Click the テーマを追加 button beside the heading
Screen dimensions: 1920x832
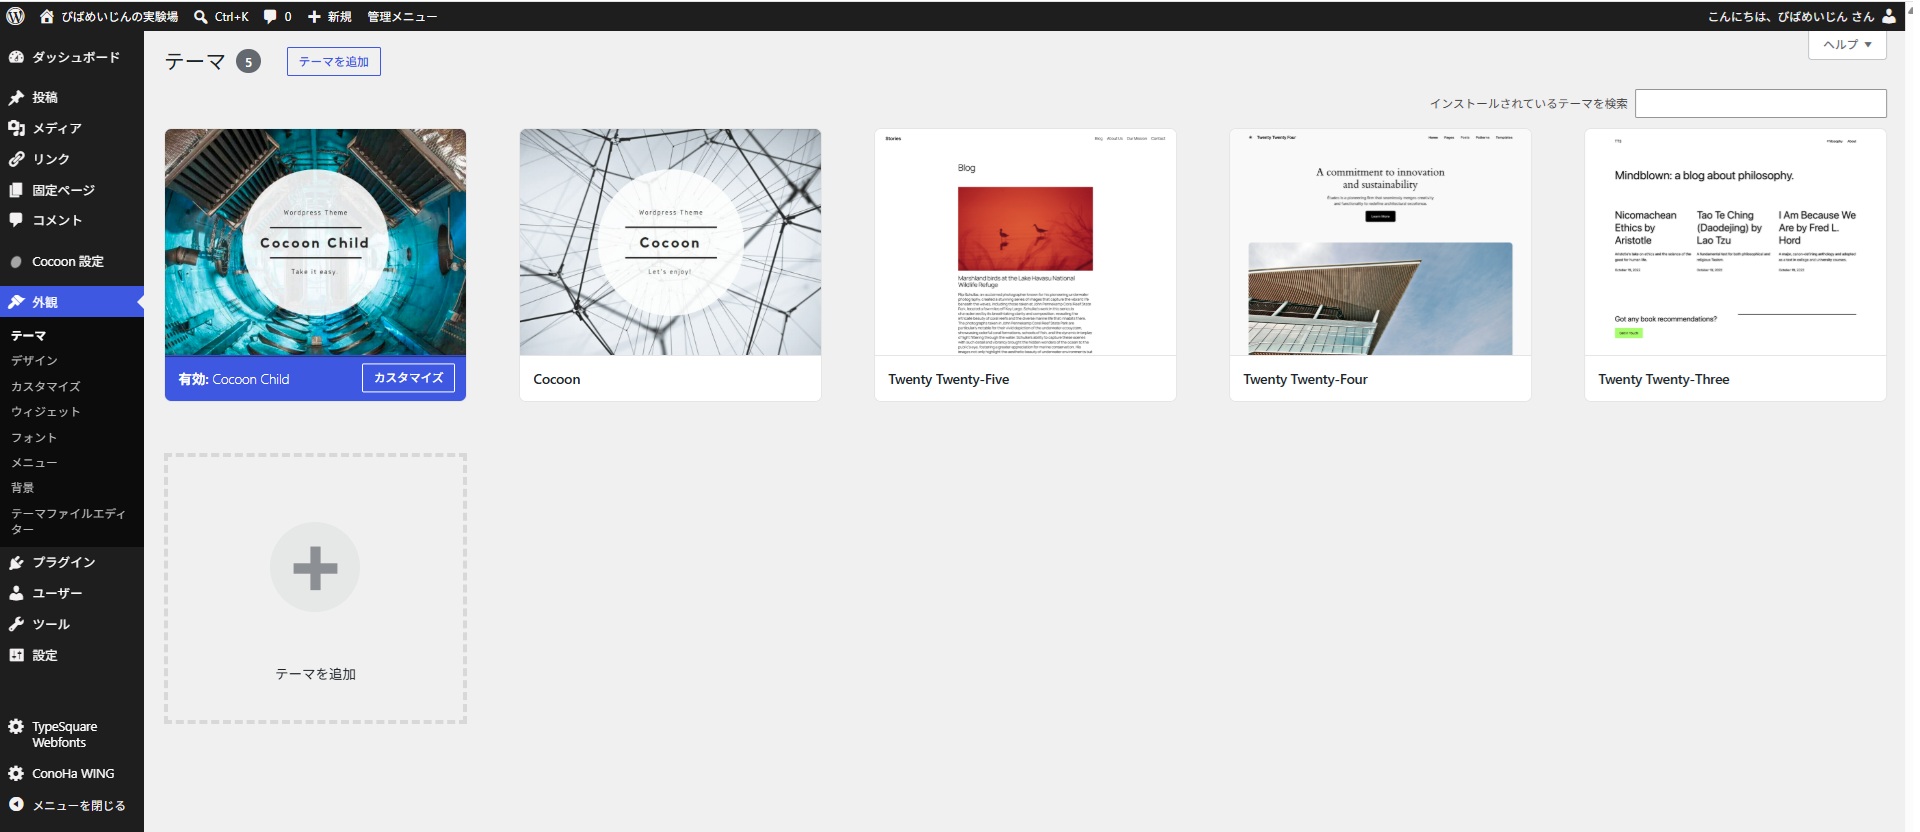(334, 62)
